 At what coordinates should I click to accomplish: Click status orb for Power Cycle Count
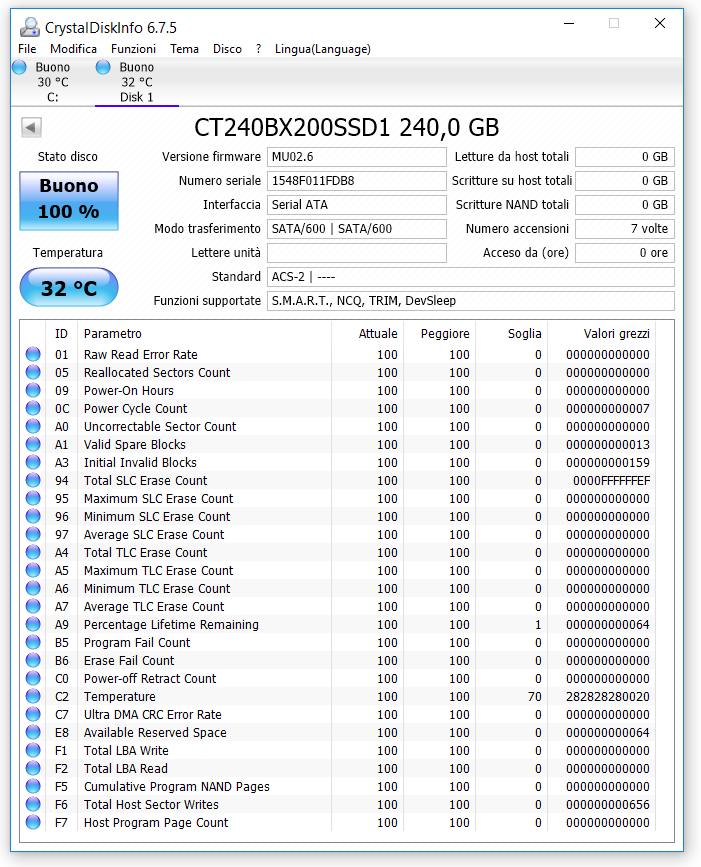(x=33, y=408)
